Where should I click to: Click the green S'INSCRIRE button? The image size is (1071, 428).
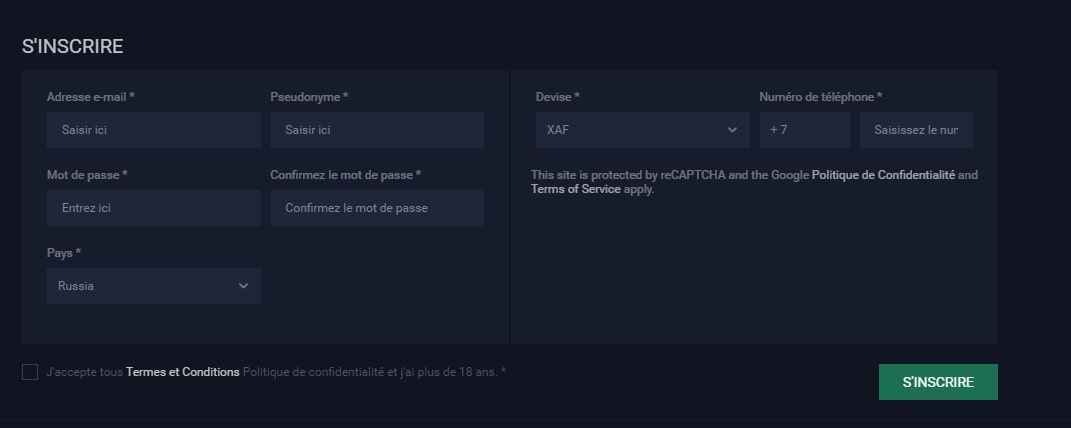(937, 382)
